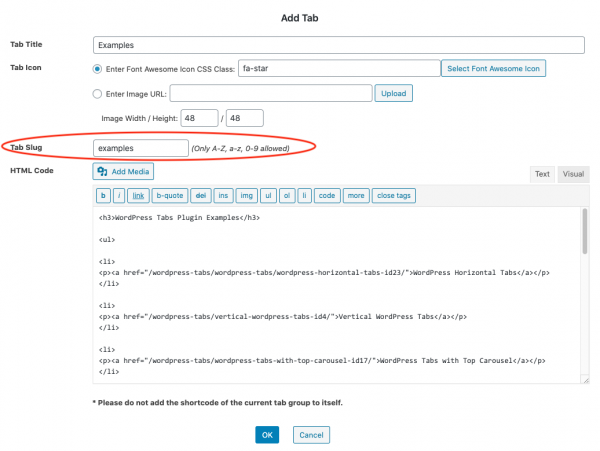This screenshot has width=600, height=451.
Task: Select Enter Font Awesome Icon CSS Class option
Action: [97, 69]
